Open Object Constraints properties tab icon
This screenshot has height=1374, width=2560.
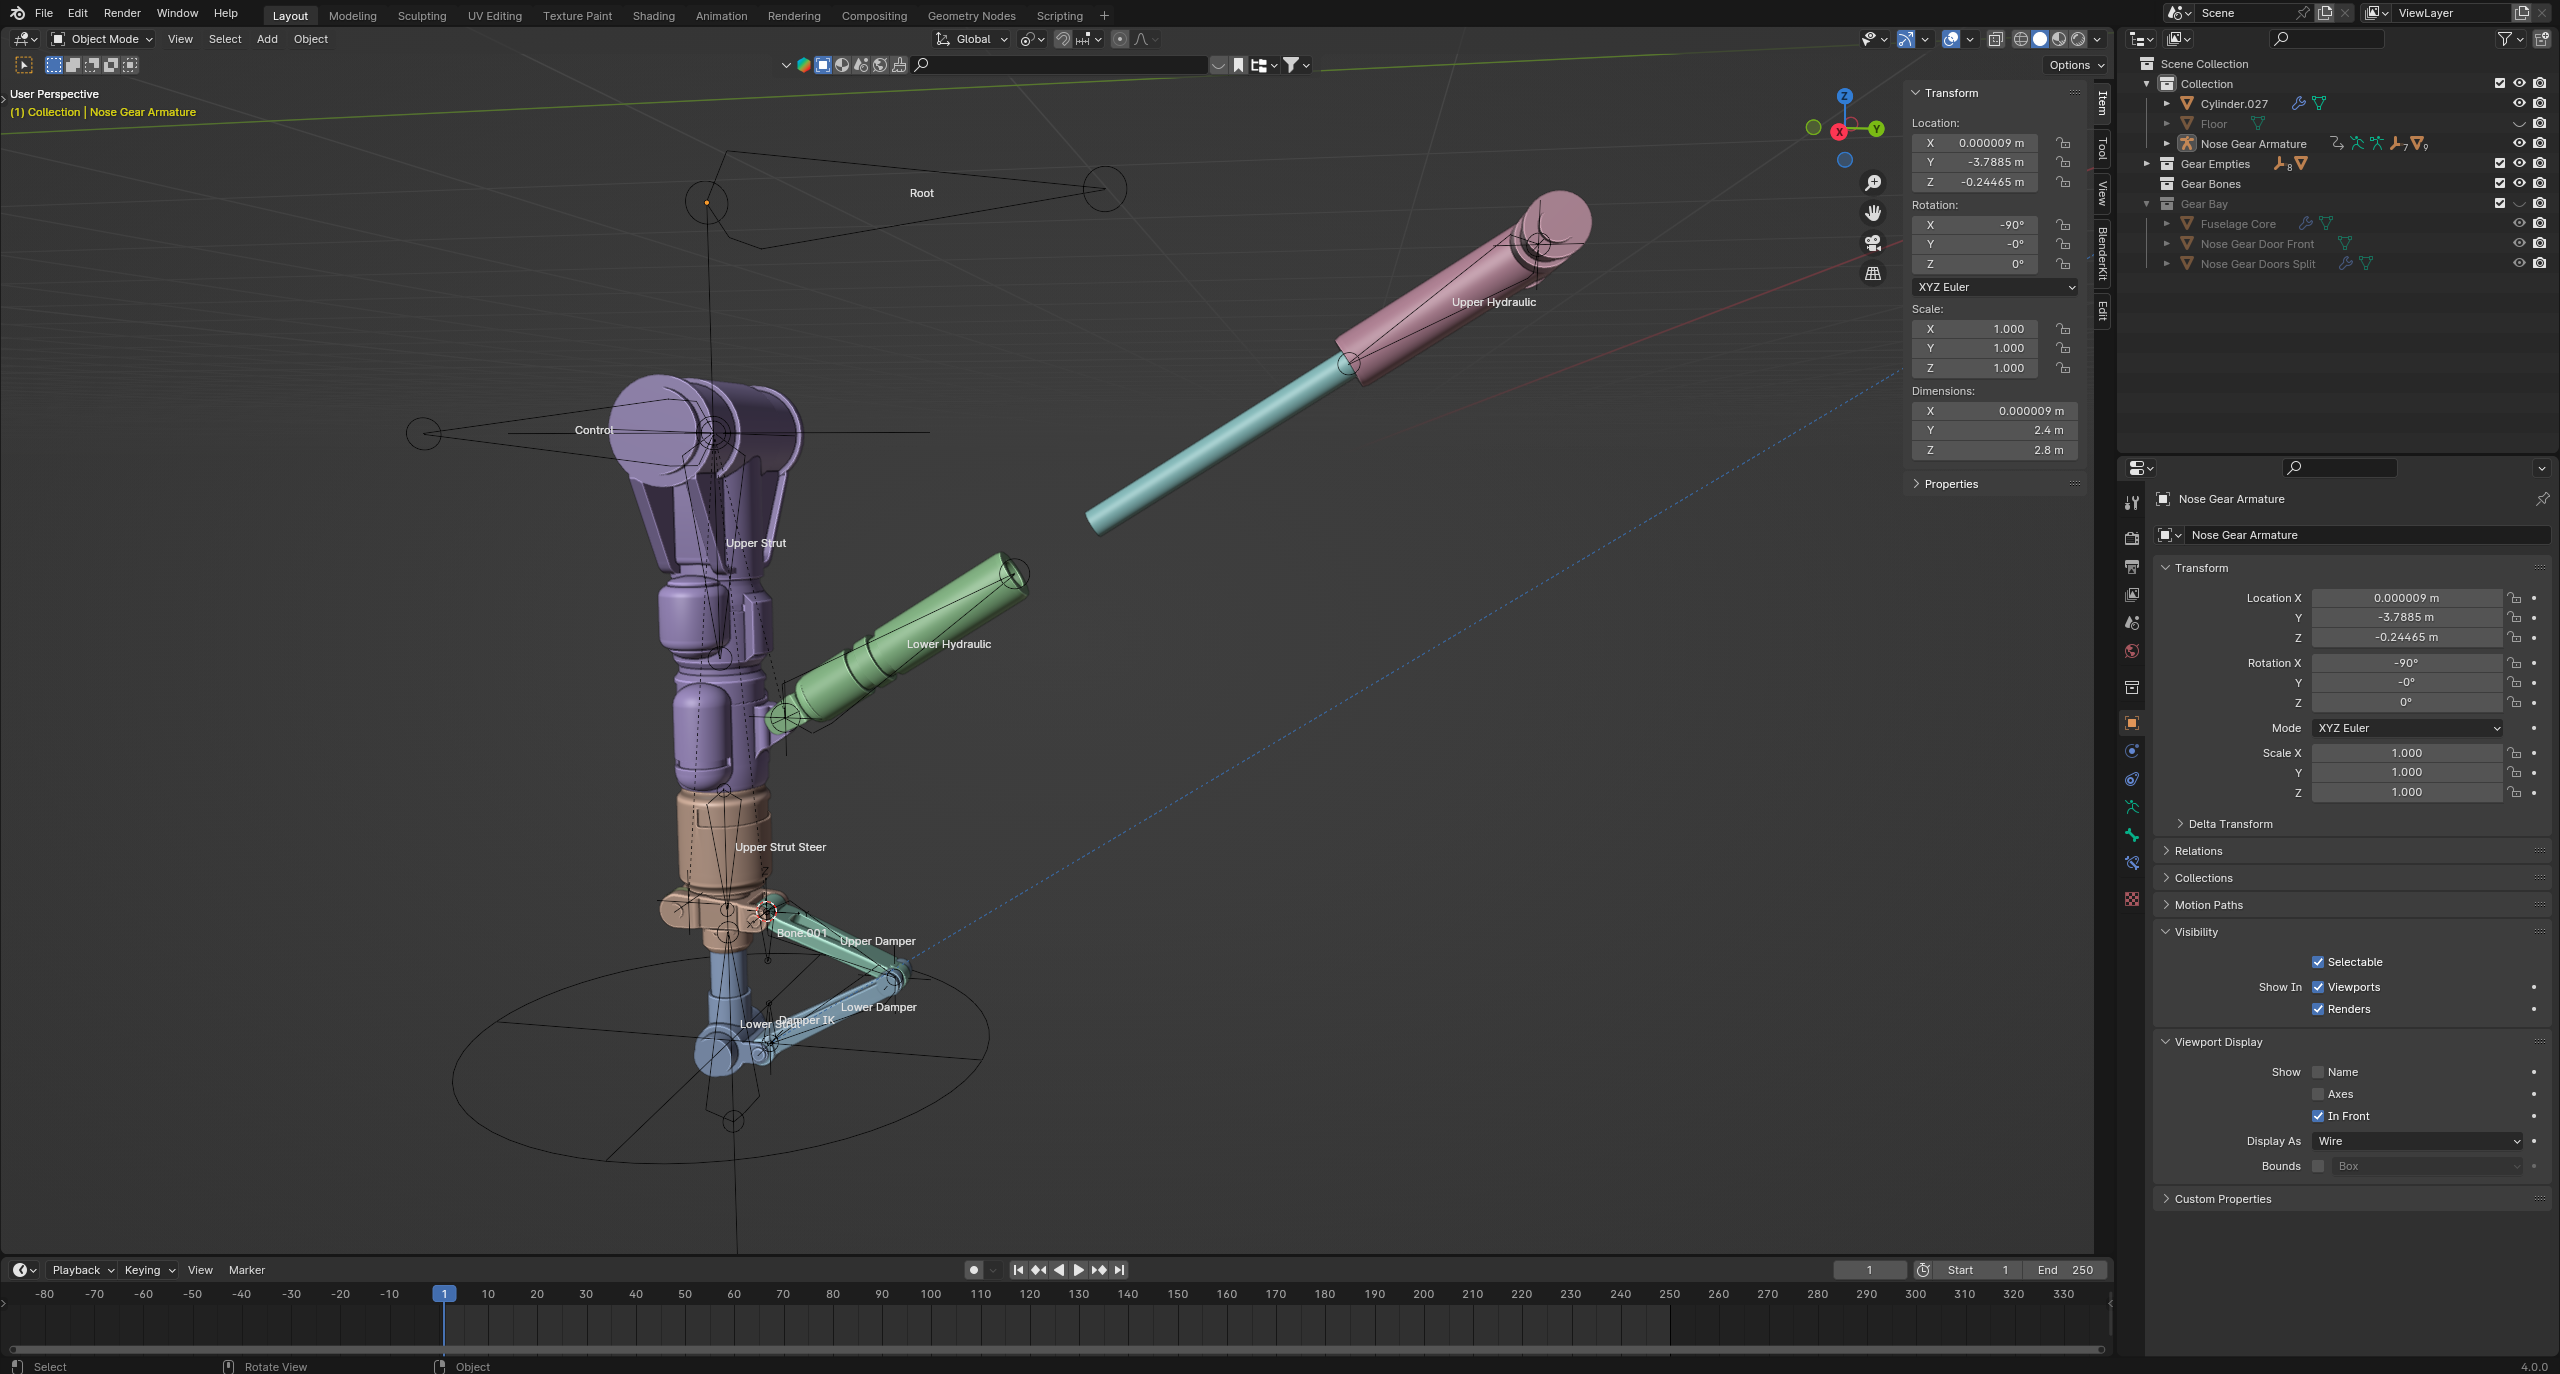[2132, 779]
